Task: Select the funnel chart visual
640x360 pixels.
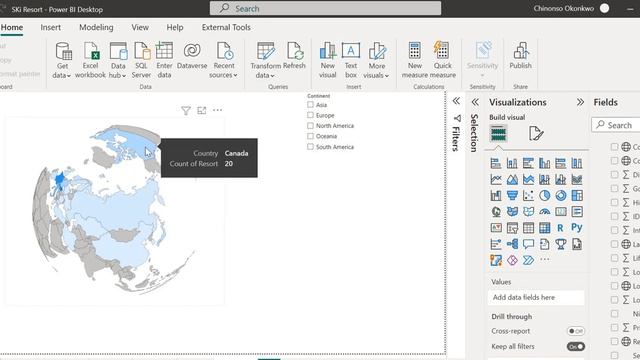Action: click(x=512, y=196)
